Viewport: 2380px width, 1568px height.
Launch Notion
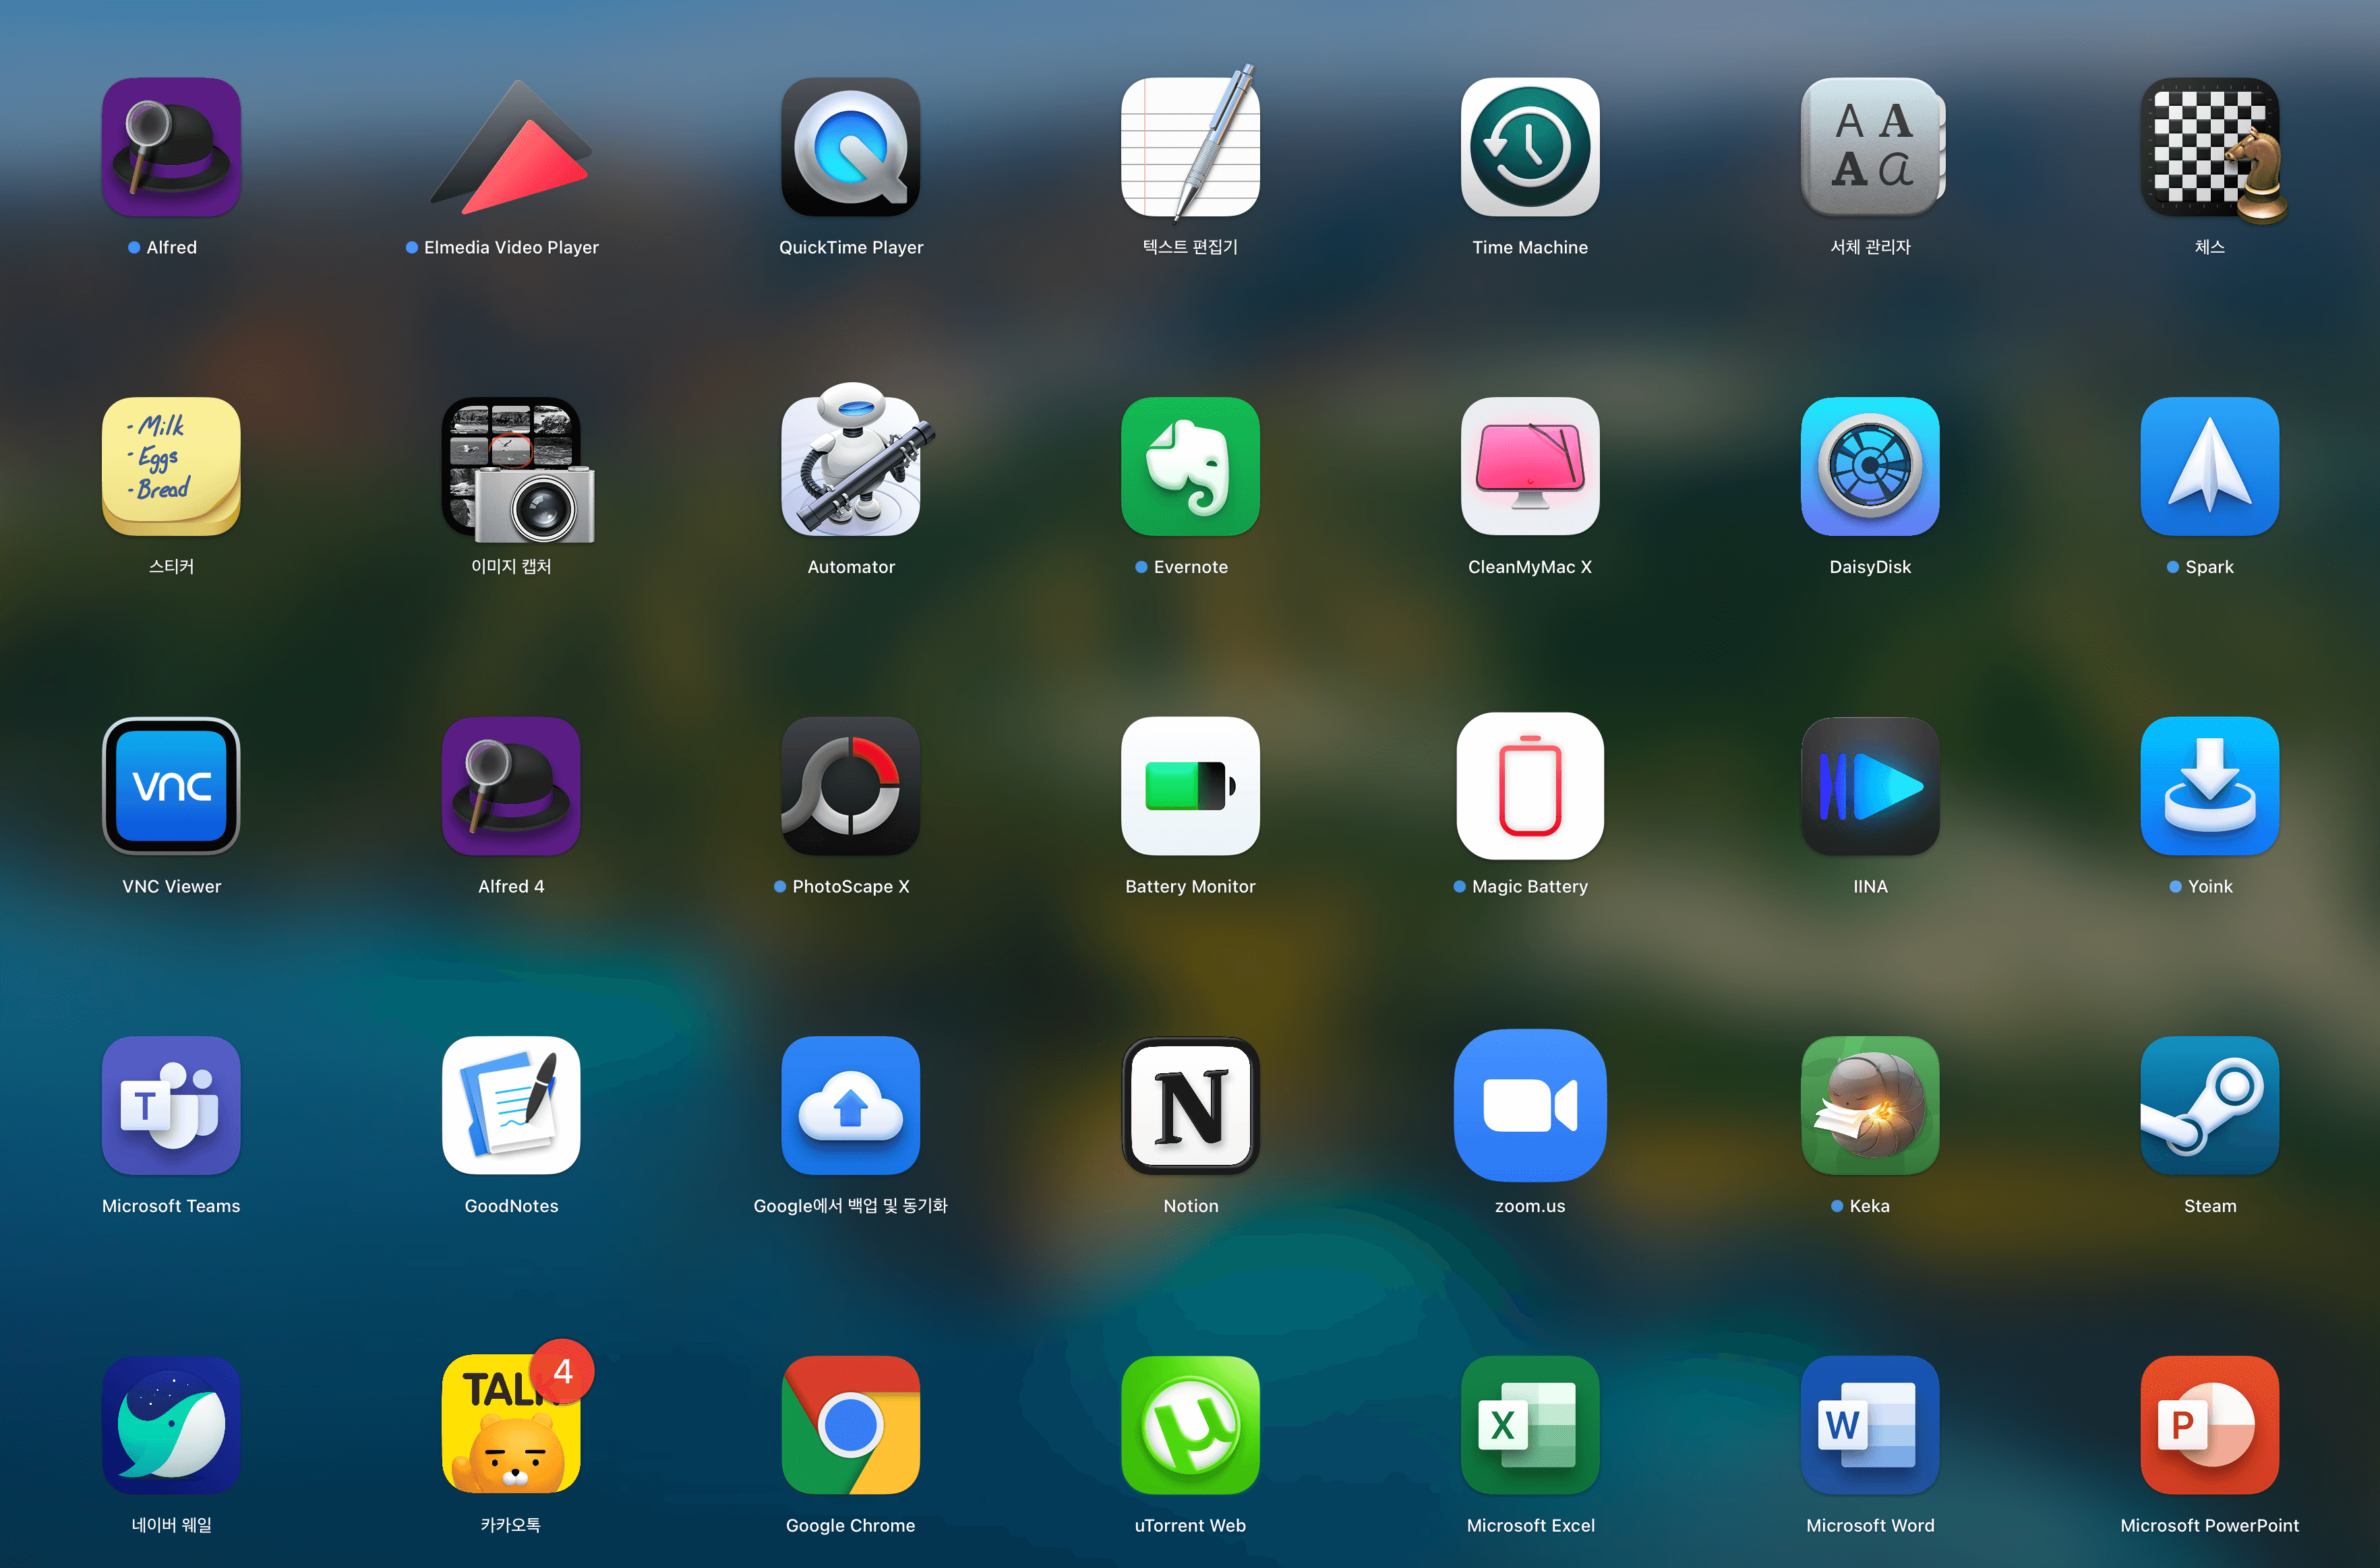click(x=1190, y=1105)
